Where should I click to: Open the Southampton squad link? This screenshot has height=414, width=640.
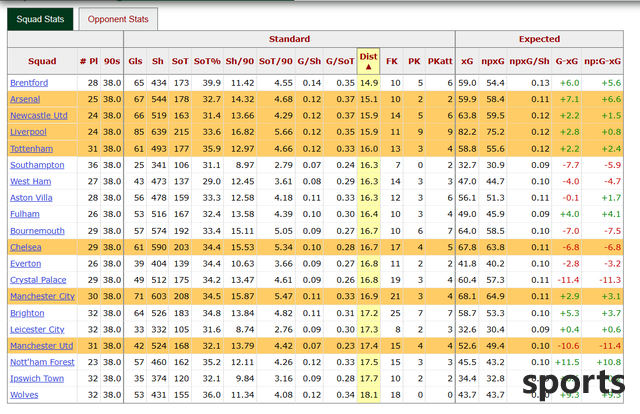click(37, 165)
